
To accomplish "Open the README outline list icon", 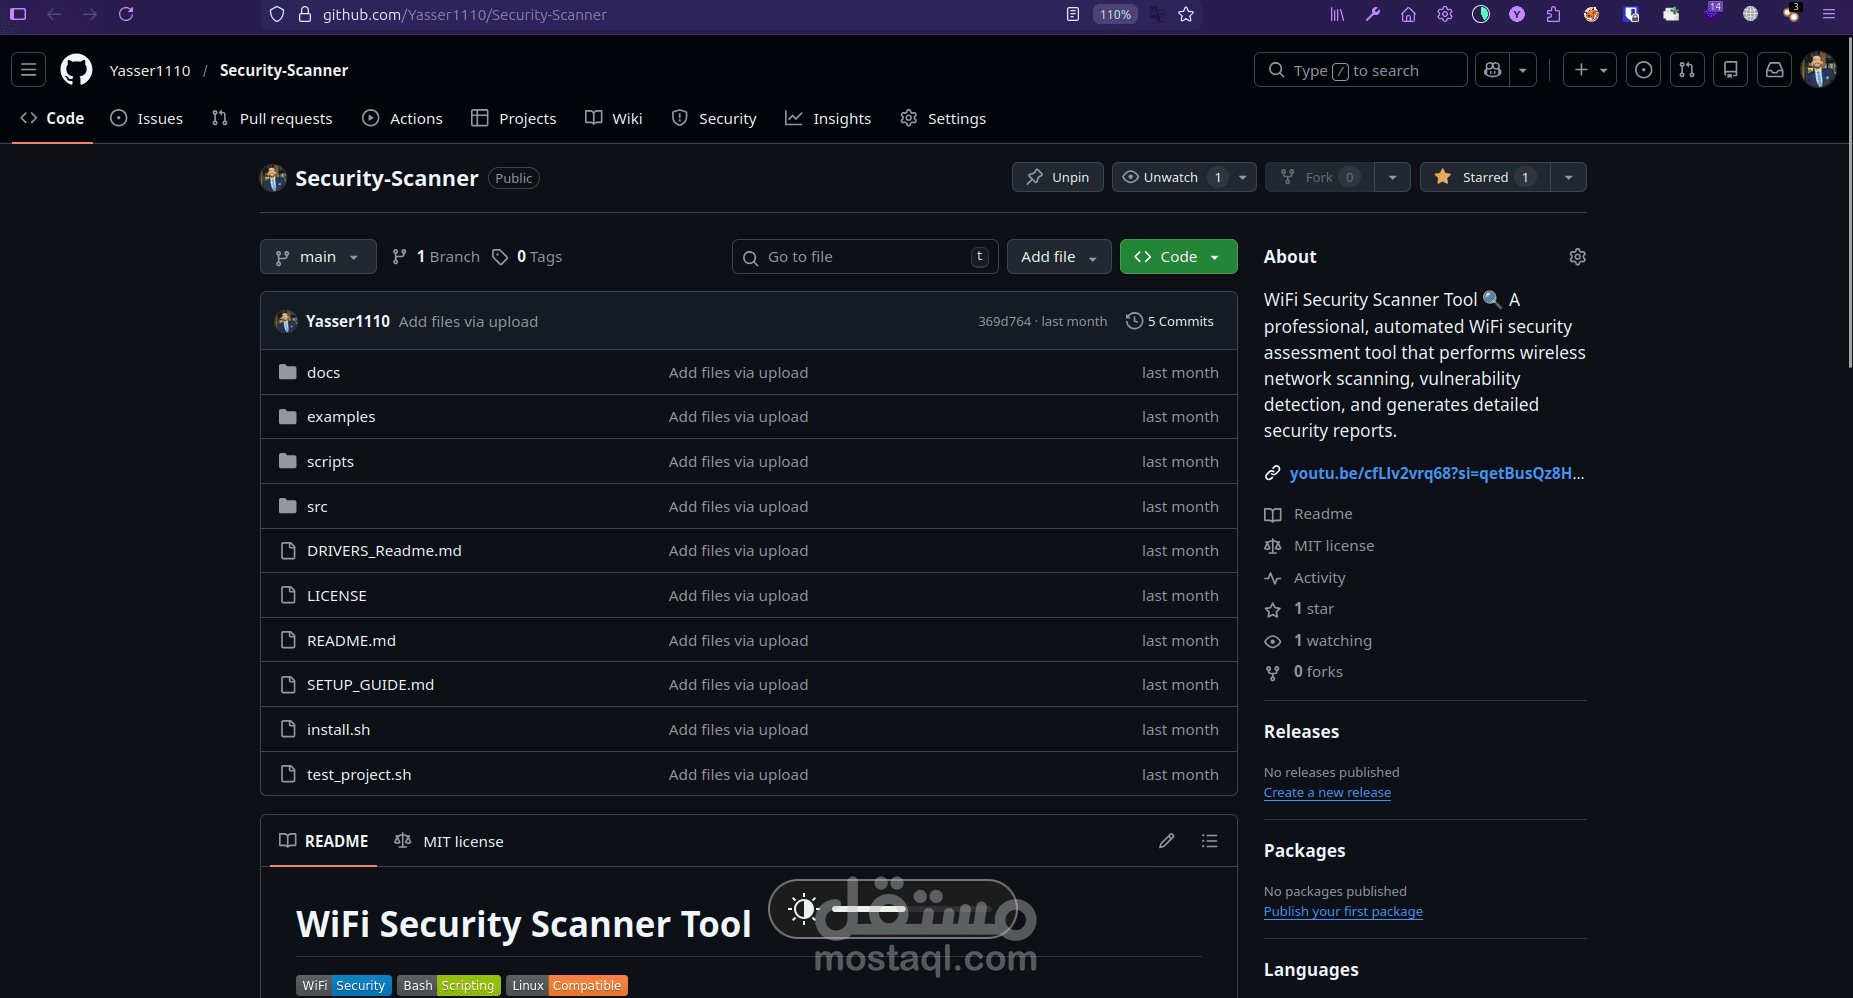I will [x=1209, y=841].
